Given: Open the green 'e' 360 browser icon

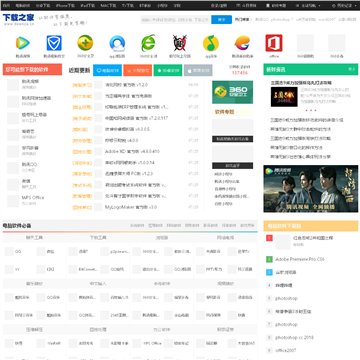Looking at the screenshot, I should [148, 43].
